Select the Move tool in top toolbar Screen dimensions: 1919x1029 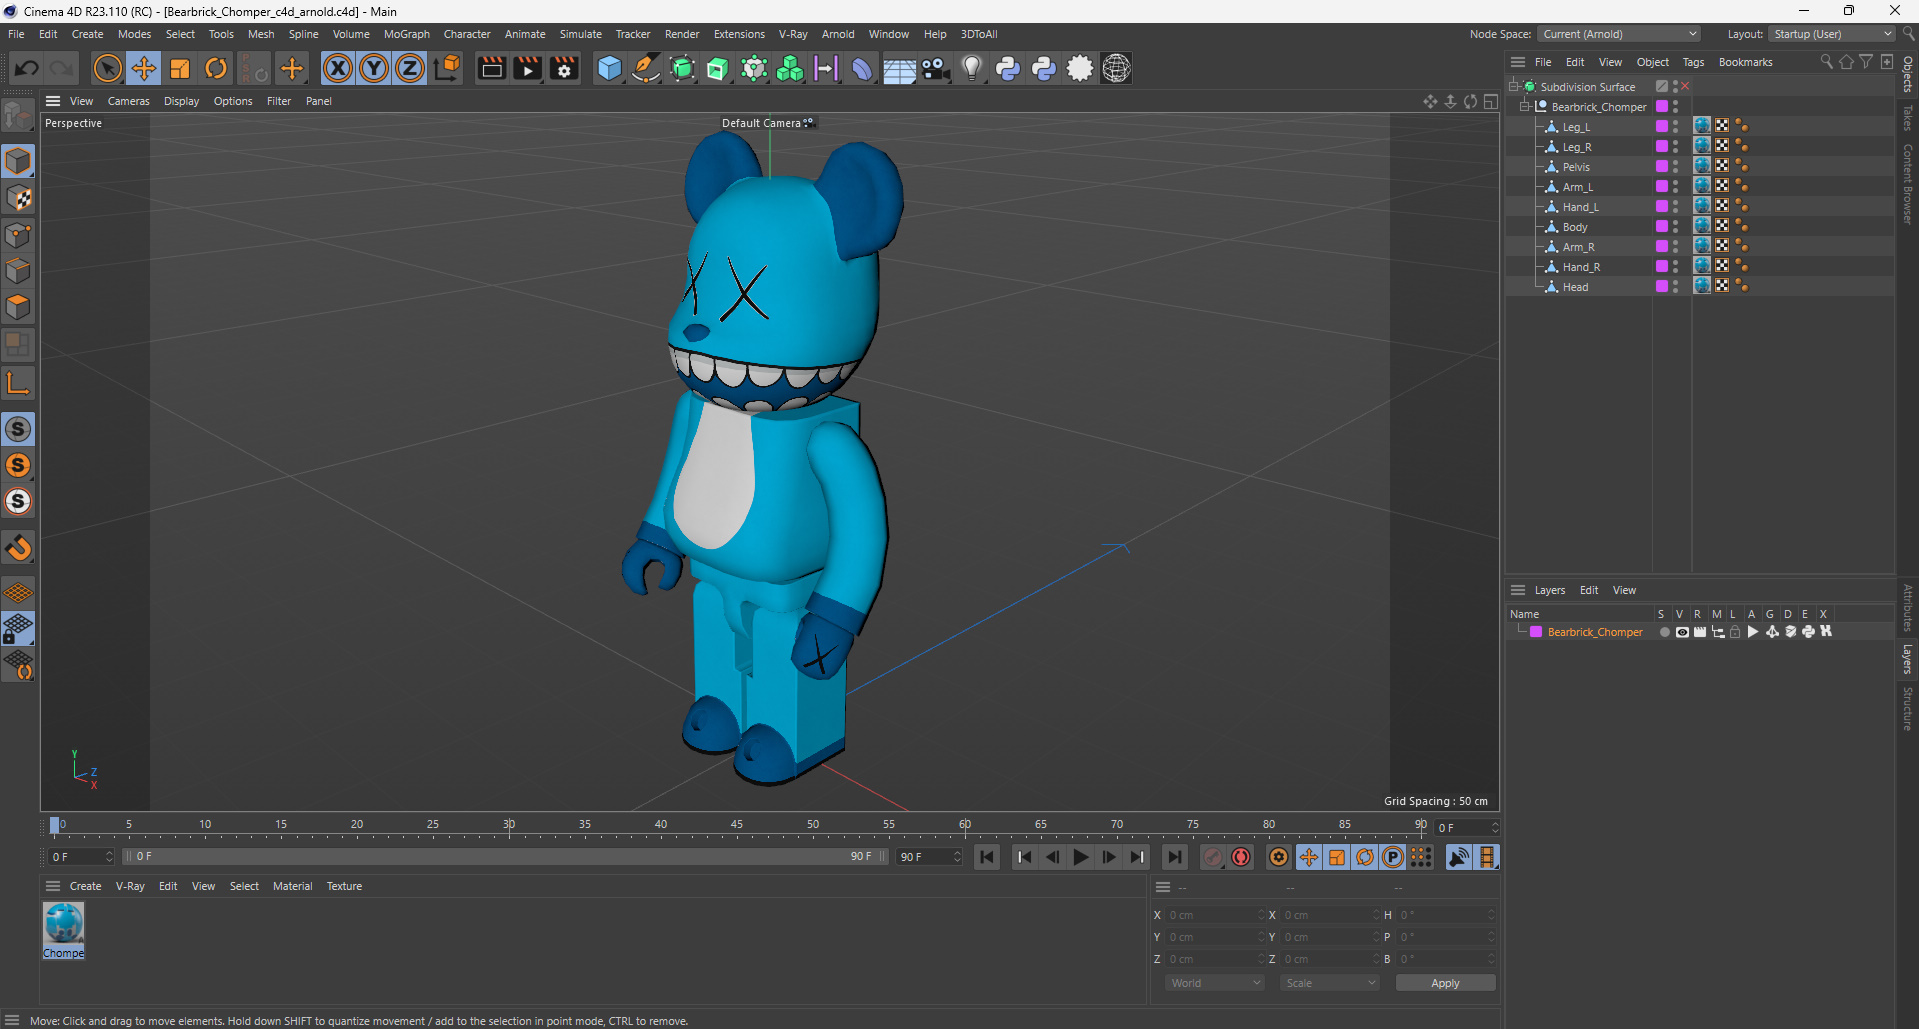tap(144, 68)
